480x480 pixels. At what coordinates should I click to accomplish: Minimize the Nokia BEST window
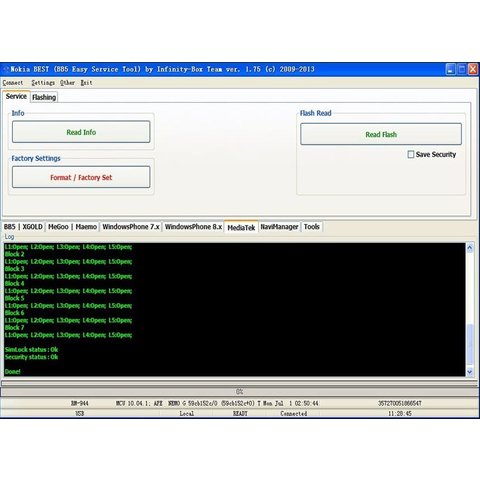click(x=450, y=69)
